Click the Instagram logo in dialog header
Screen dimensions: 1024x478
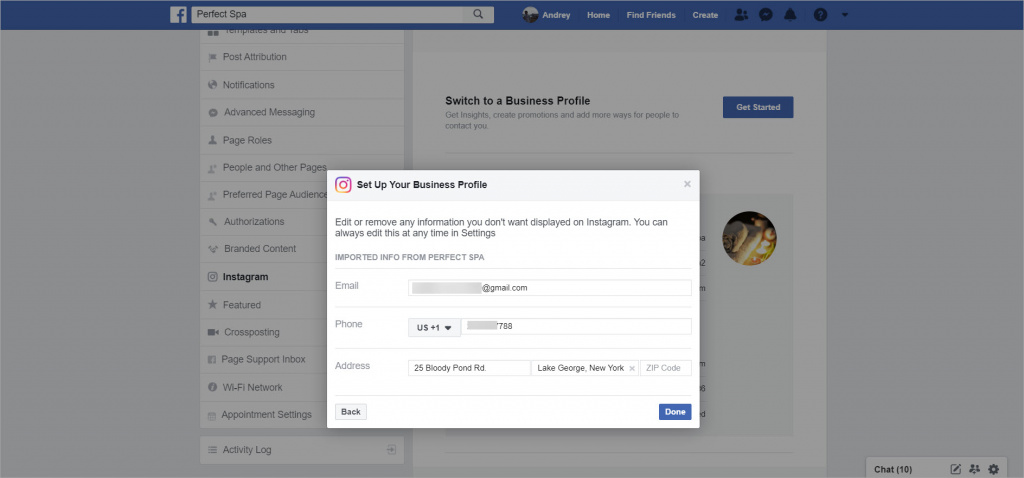coord(344,185)
